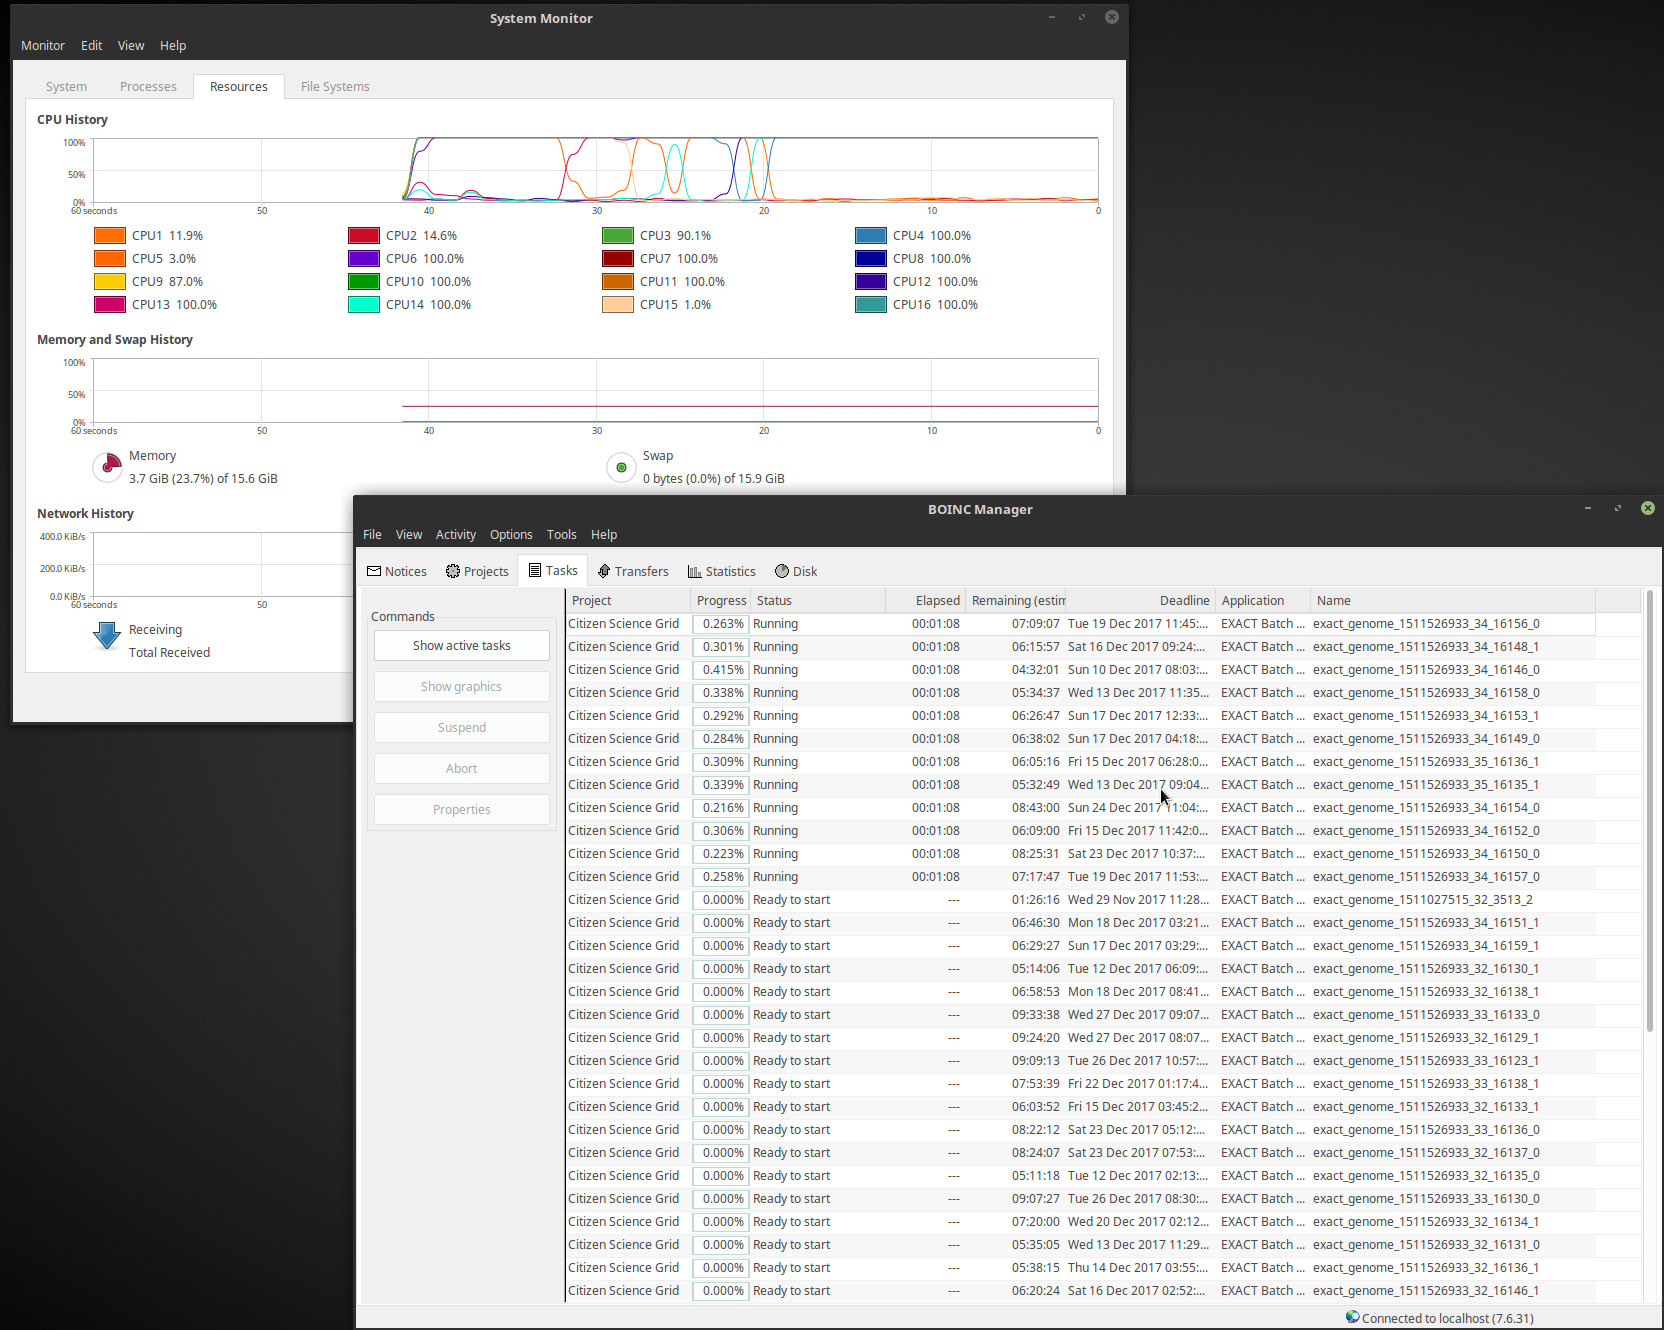Click the task list vertical scrollbar
Viewport: 1664px width, 1330px height.
click(x=1649, y=812)
